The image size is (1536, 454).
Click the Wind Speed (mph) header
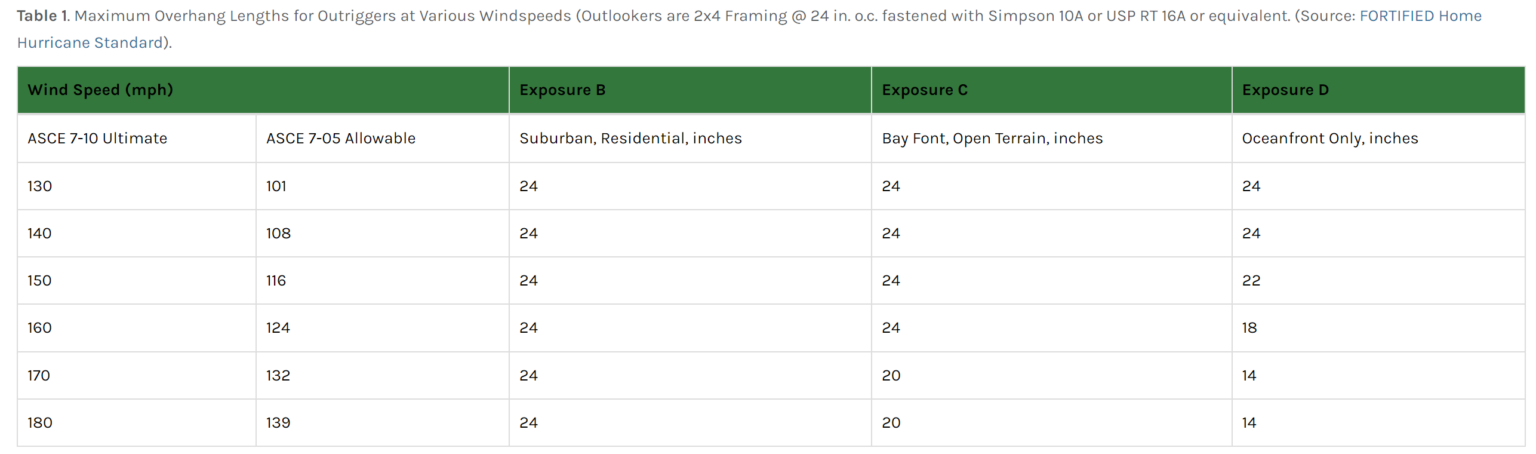(x=100, y=90)
